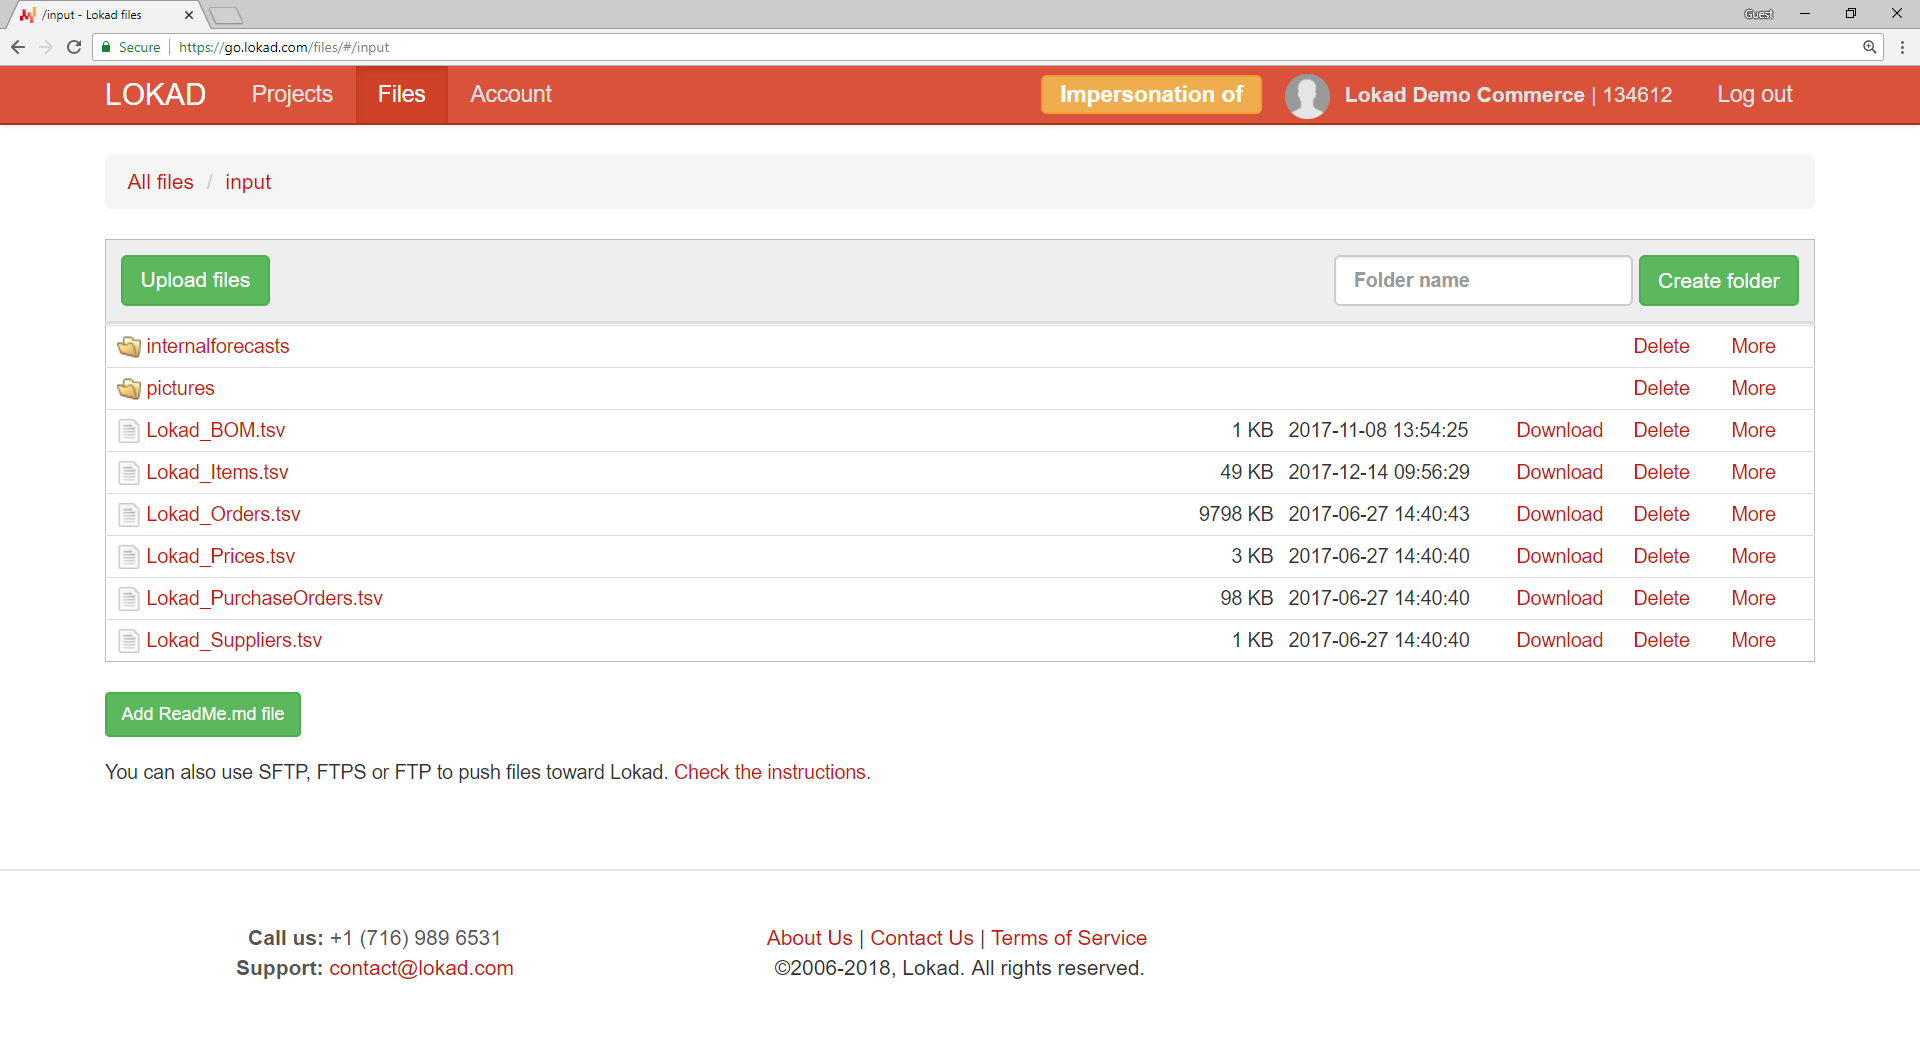The height and width of the screenshot is (1037, 1920).
Task: Click the browser back arrow
Action: [x=17, y=46]
